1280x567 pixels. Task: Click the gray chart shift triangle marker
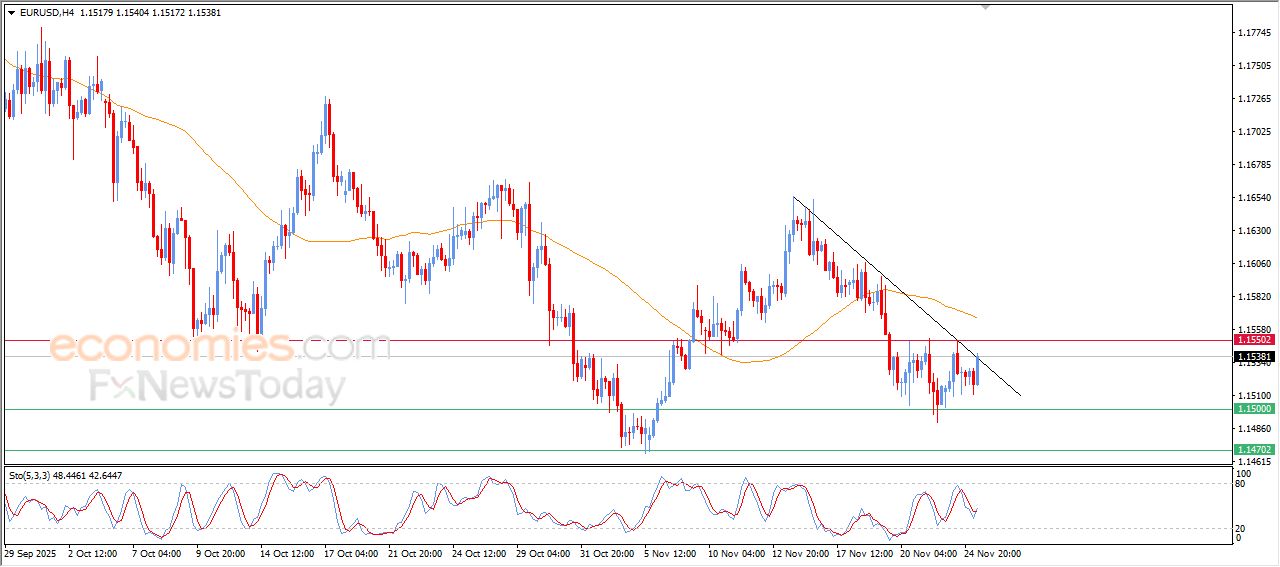pos(986,7)
